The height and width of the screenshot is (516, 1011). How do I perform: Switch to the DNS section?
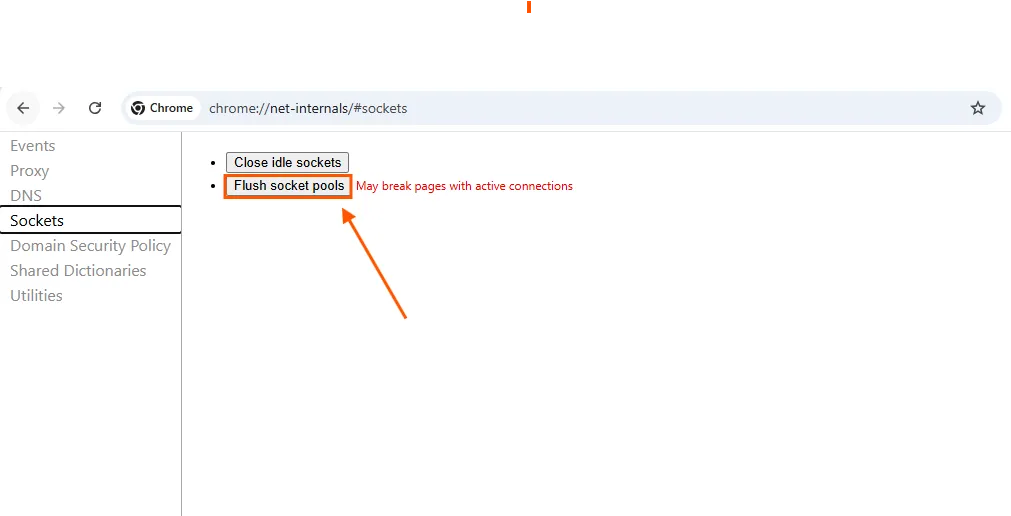coord(26,195)
